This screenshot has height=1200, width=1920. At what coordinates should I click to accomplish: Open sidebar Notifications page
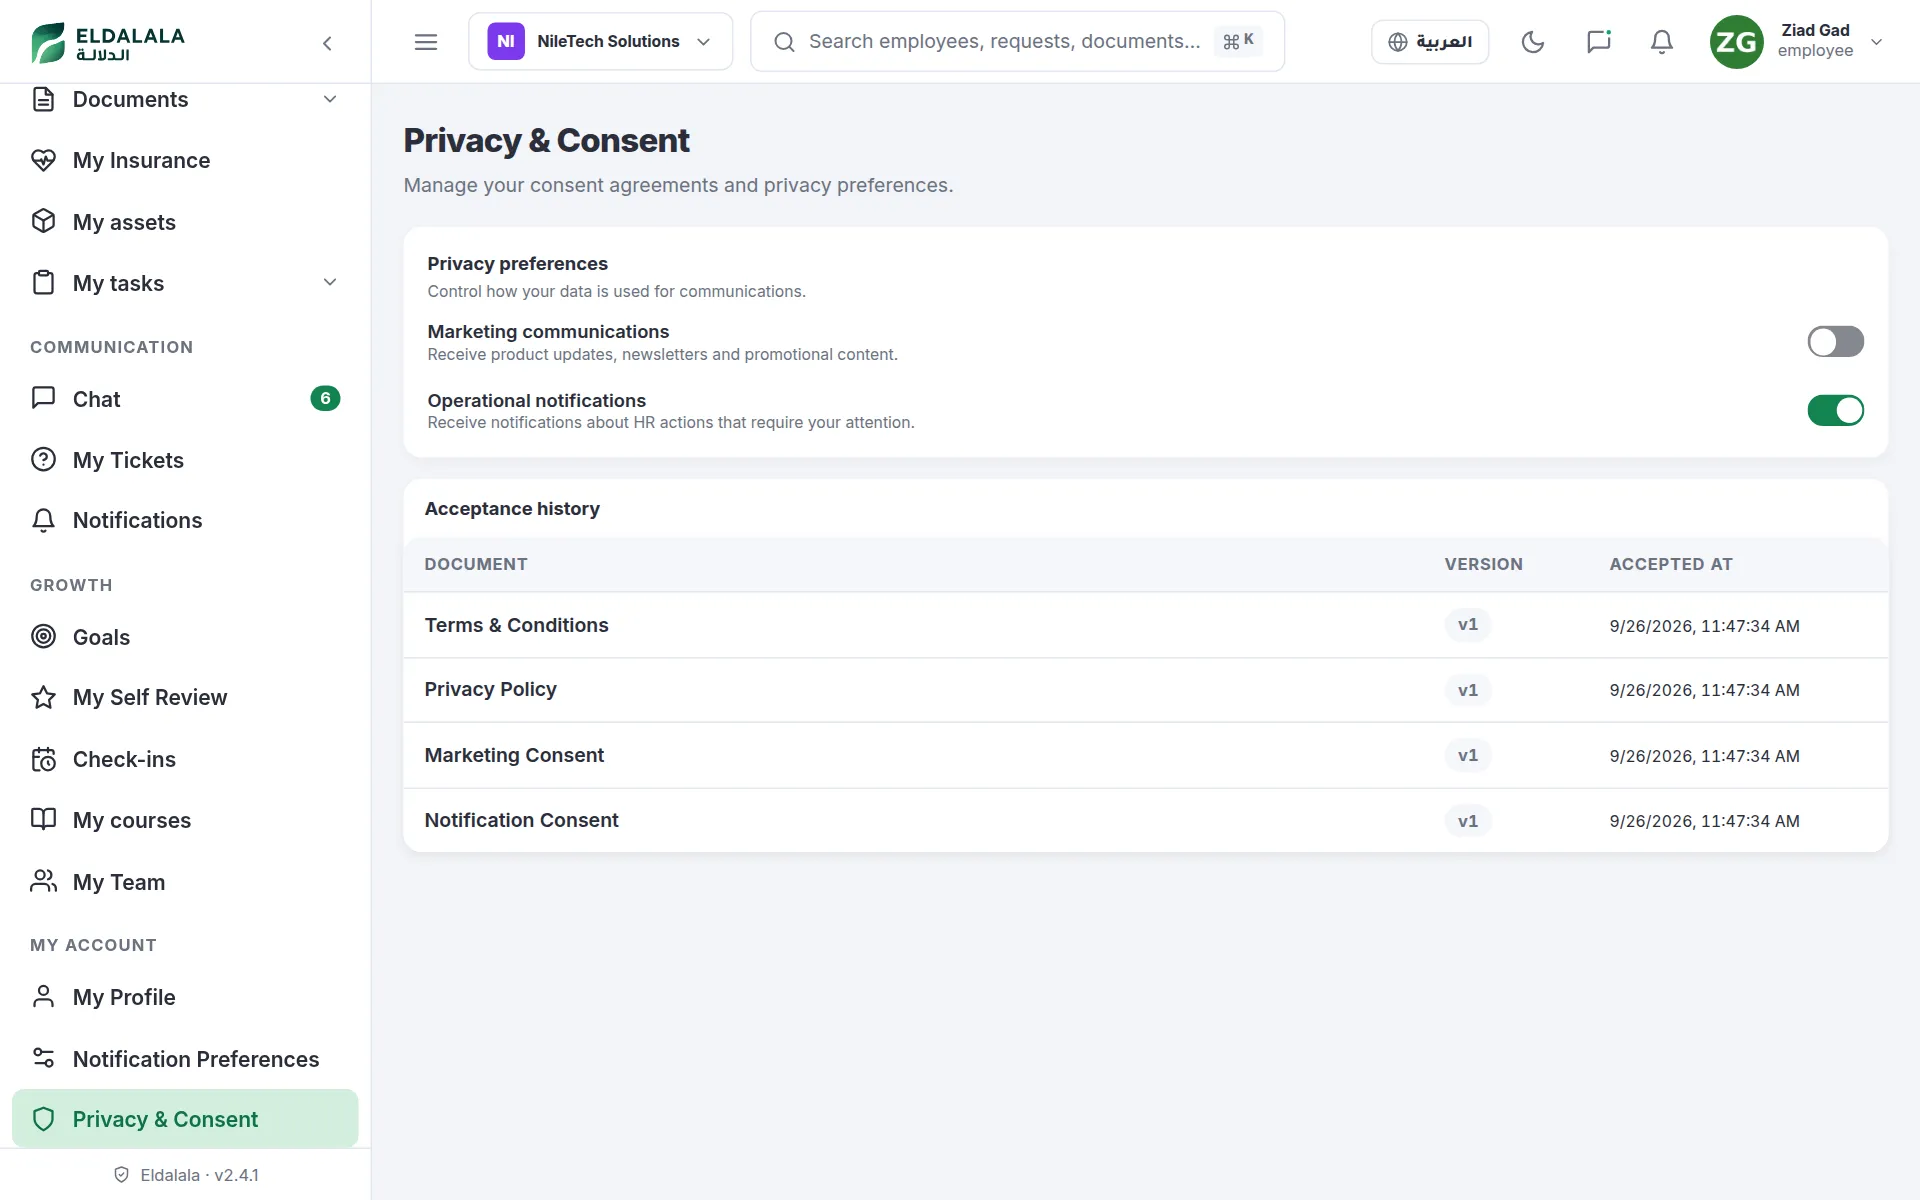tap(185, 520)
